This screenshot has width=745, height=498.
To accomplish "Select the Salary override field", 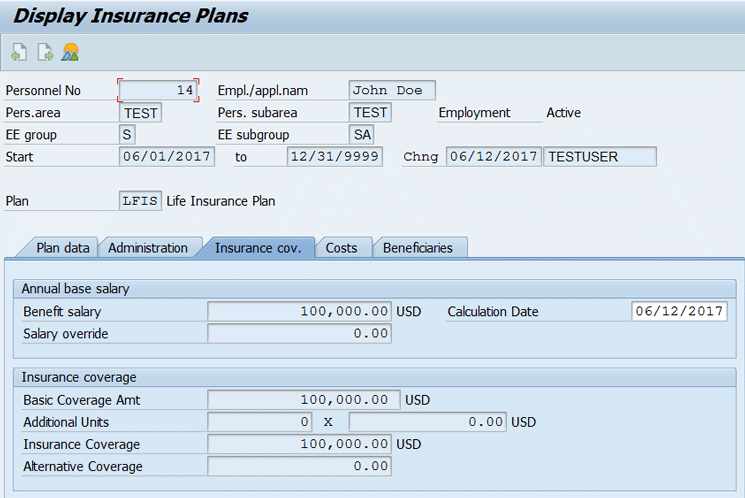I will (x=299, y=334).
